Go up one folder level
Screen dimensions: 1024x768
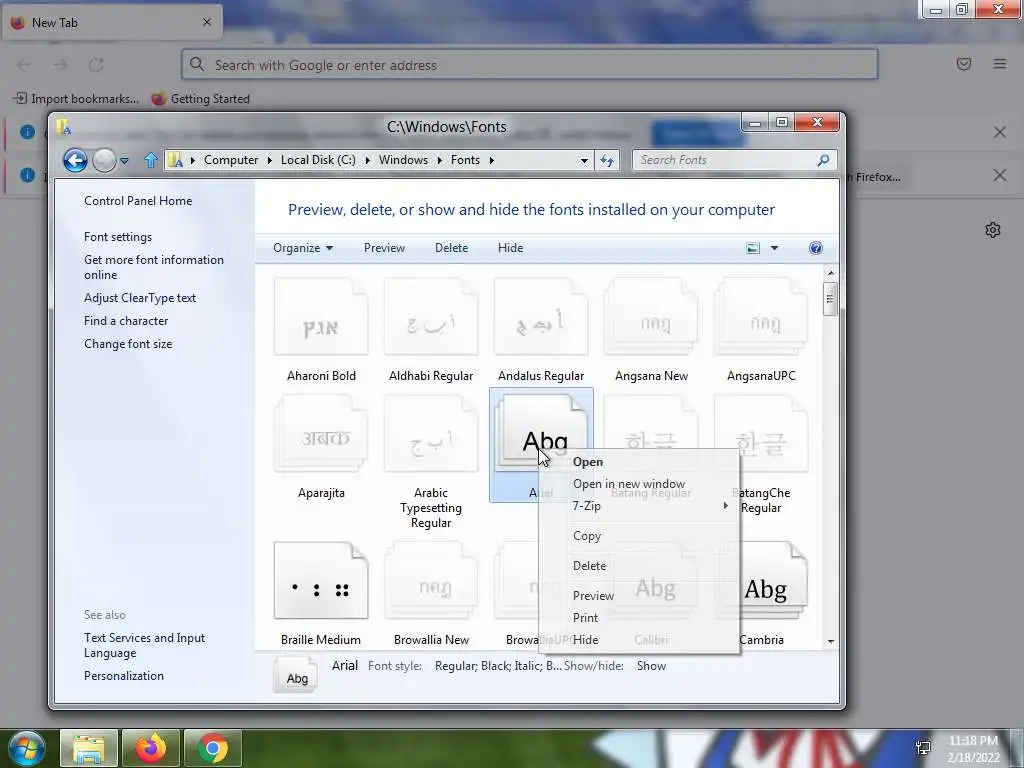pos(151,160)
